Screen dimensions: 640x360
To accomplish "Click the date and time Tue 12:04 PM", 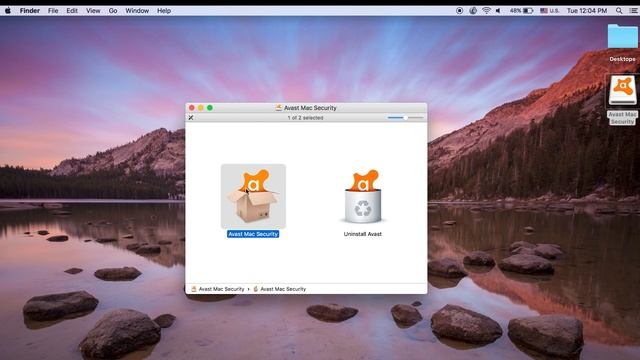I will point(587,11).
